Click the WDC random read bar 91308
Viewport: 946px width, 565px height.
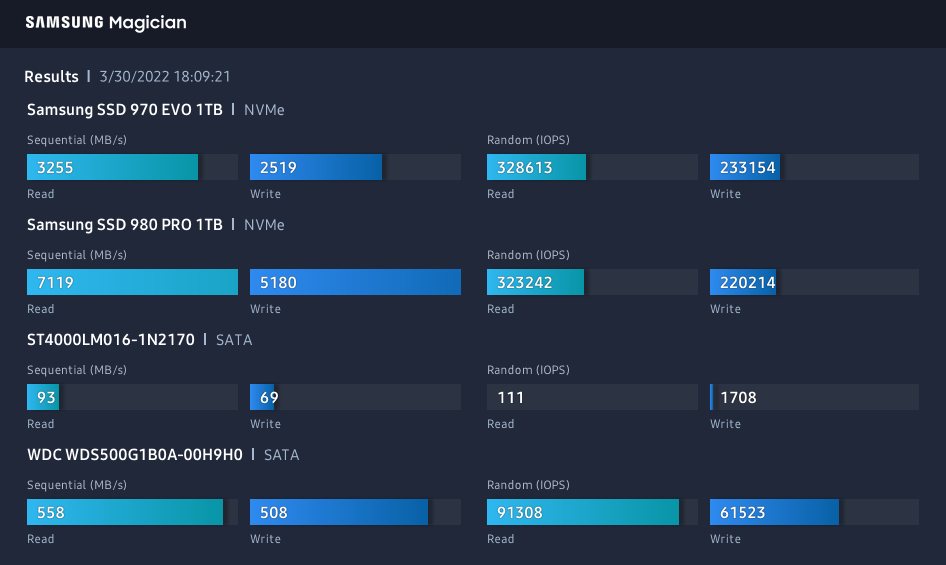583,512
